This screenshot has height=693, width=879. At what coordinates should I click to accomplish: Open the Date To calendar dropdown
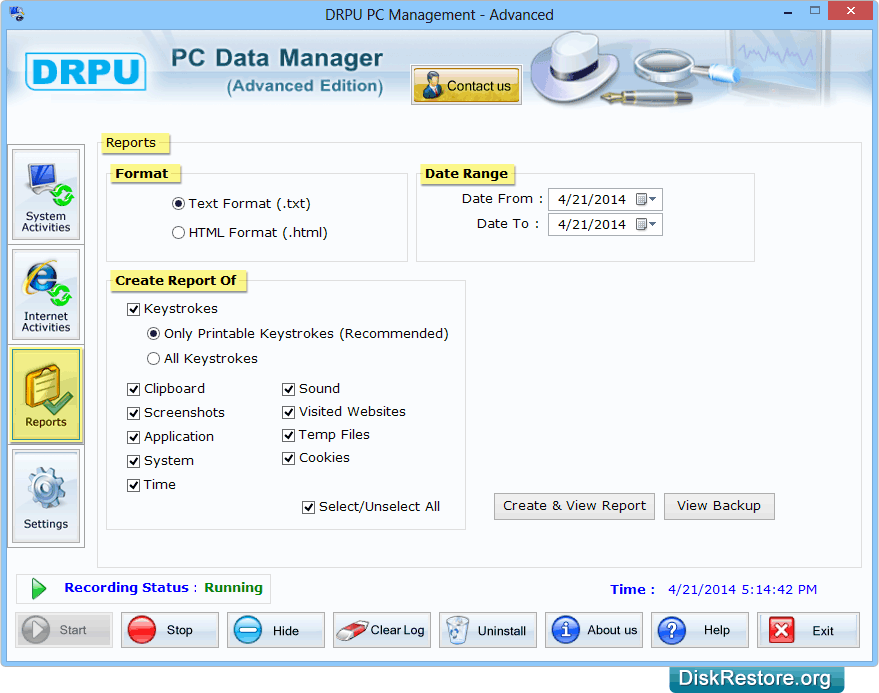pyautogui.click(x=646, y=224)
